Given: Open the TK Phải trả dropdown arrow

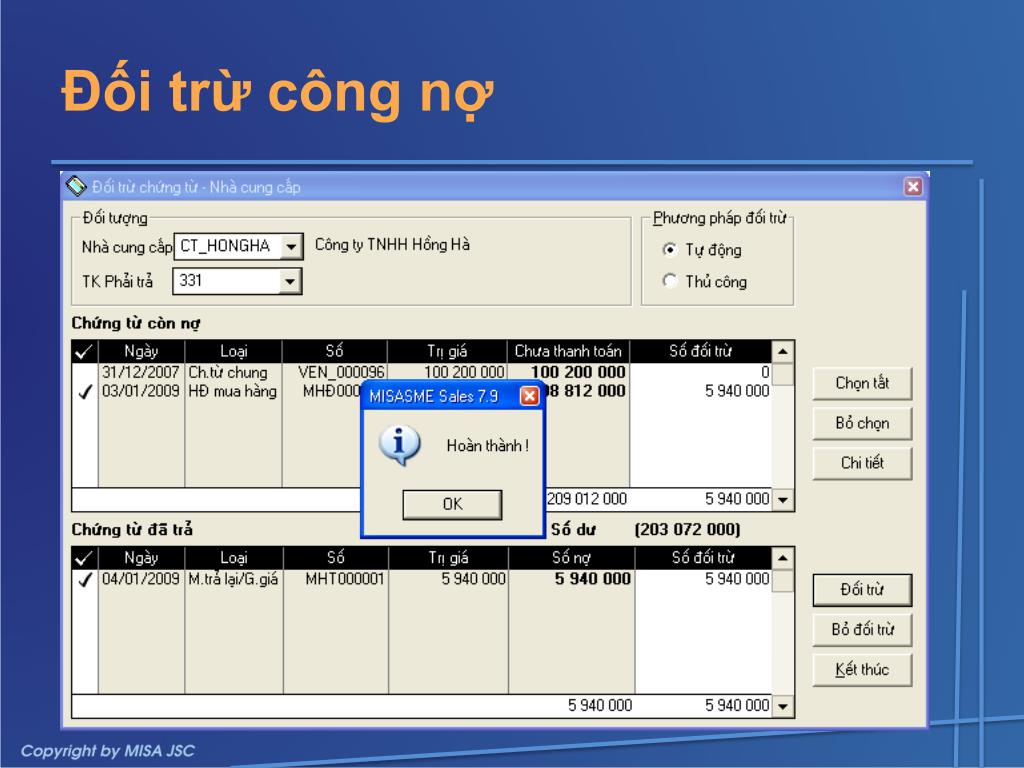Looking at the screenshot, I should (x=290, y=281).
